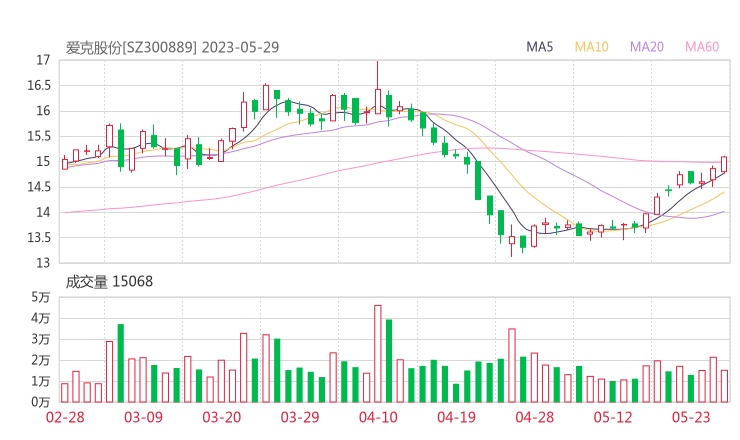Click the 13 price axis label
Image resolution: width=740 pixels, height=440 pixels.
pyautogui.click(x=43, y=263)
